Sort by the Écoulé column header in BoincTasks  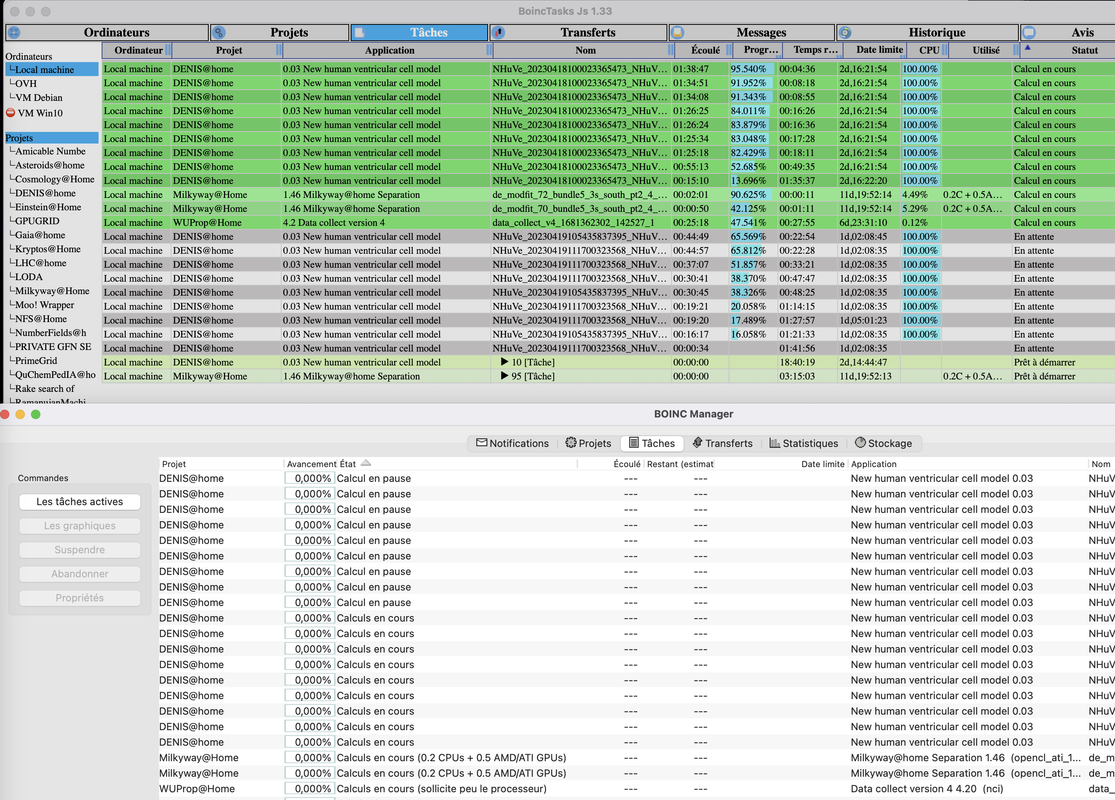705,50
